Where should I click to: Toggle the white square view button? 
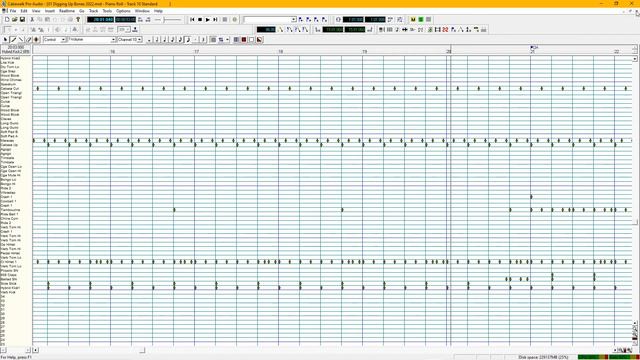point(252,40)
